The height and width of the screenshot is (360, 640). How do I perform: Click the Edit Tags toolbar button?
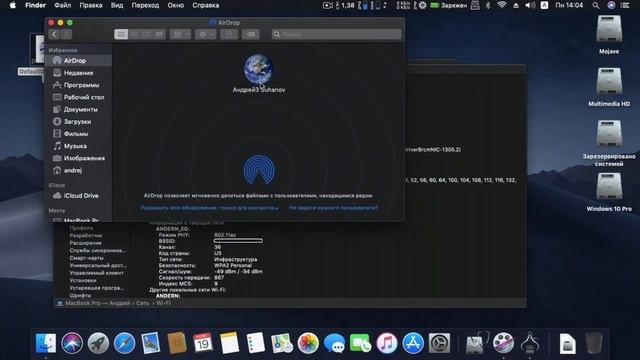click(x=251, y=34)
